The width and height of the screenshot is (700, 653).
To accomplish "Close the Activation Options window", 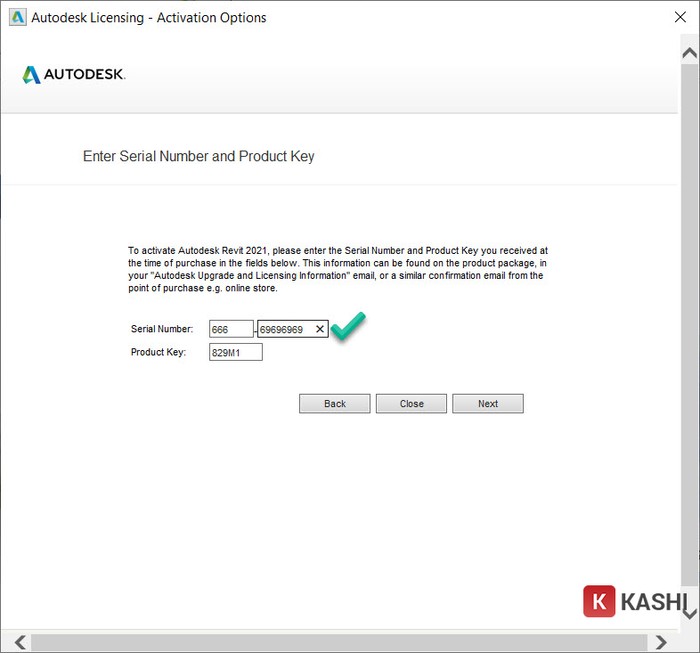I will click(682, 18).
